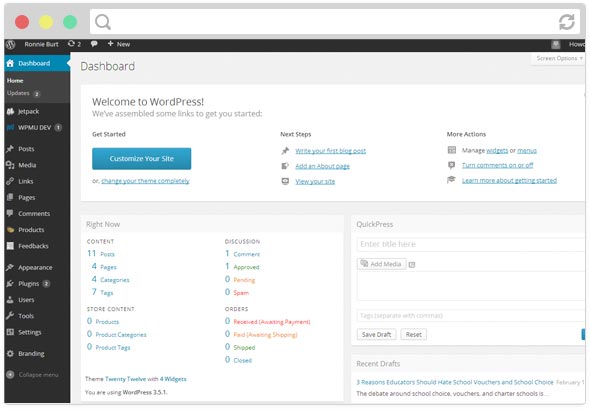Viewport: 590px width, 410px height.
Task: Click the Media icon in sidebar
Action: click(x=10, y=165)
